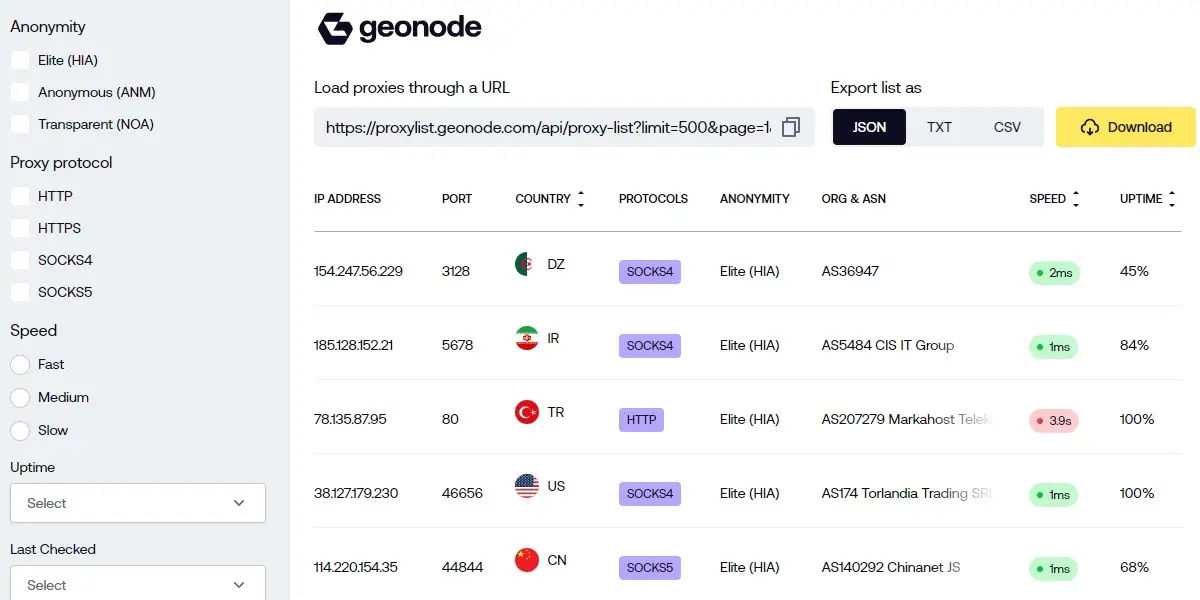Copy the proxy list URL using copy icon

point(791,127)
